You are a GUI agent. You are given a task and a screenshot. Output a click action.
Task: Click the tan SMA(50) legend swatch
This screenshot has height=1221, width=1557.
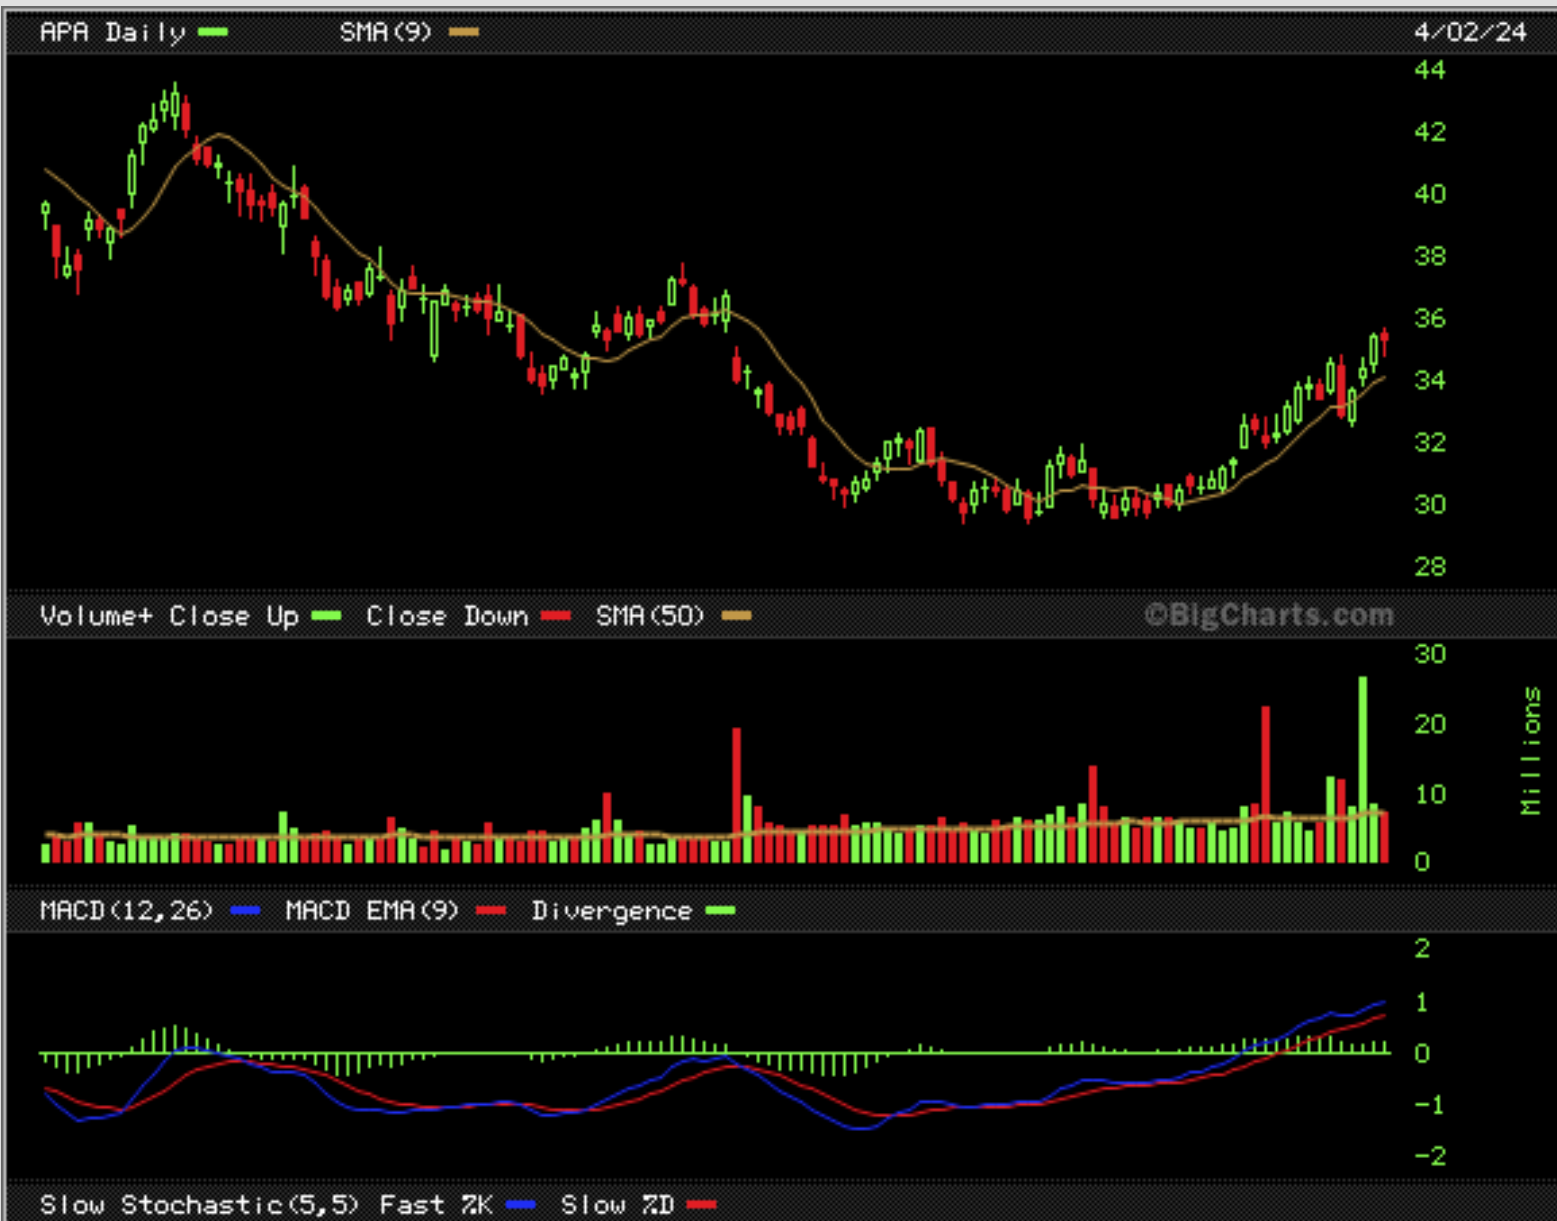[x=736, y=616]
